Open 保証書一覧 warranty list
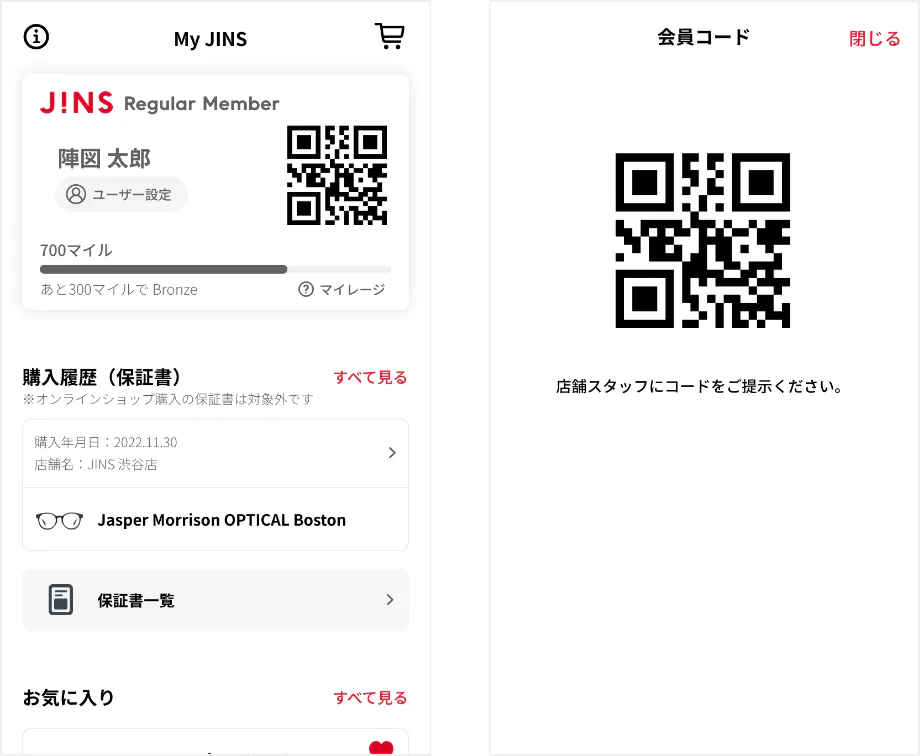Viewport: 920px width, 756px height. [x=215, y=600]
